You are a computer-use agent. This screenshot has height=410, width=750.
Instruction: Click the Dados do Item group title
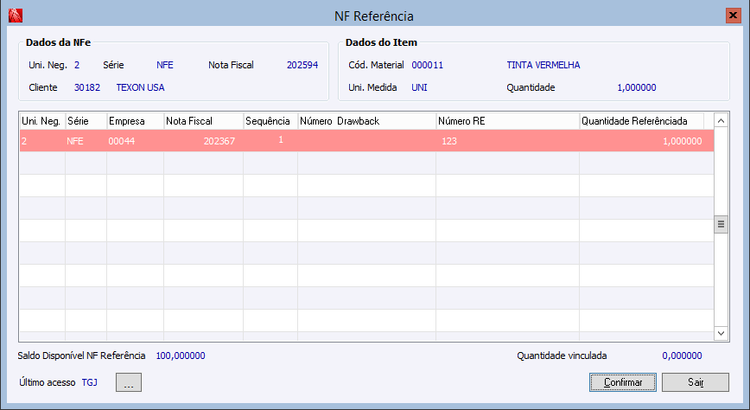(381, 43)
